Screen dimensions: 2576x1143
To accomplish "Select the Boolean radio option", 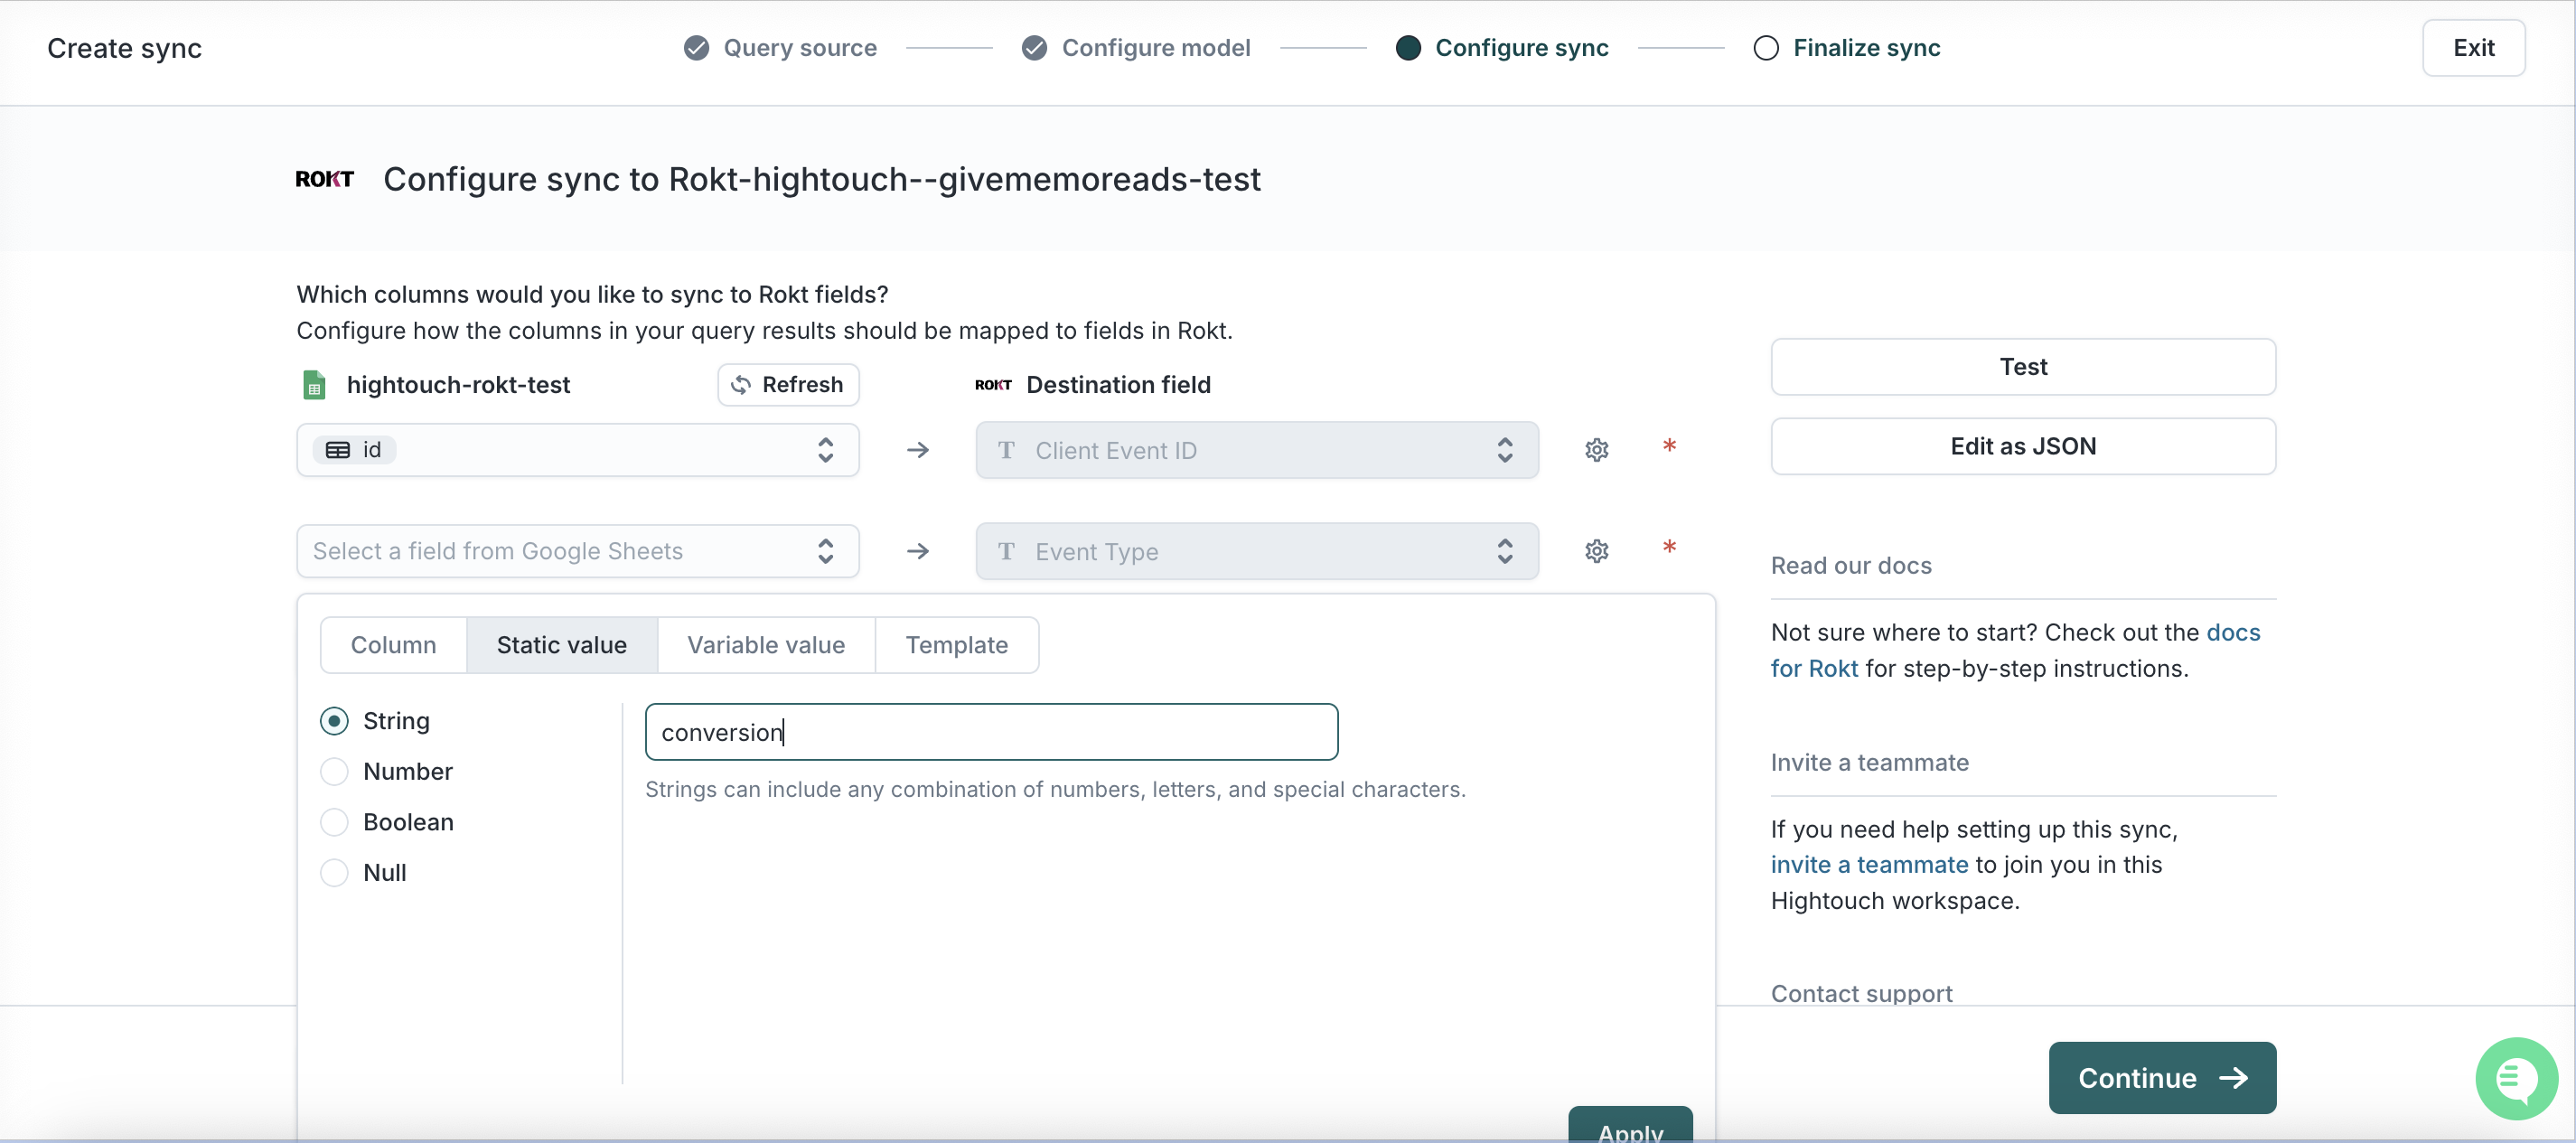I will [334, 822].
